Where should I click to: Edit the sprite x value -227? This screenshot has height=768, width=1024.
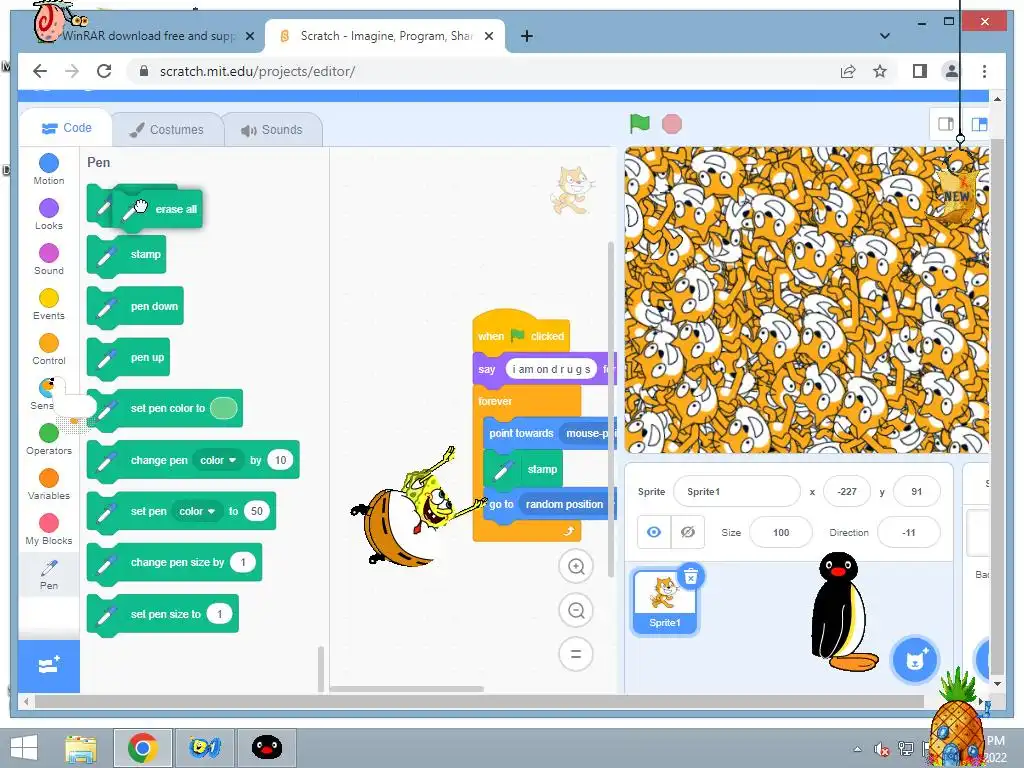tap(847, 492)
